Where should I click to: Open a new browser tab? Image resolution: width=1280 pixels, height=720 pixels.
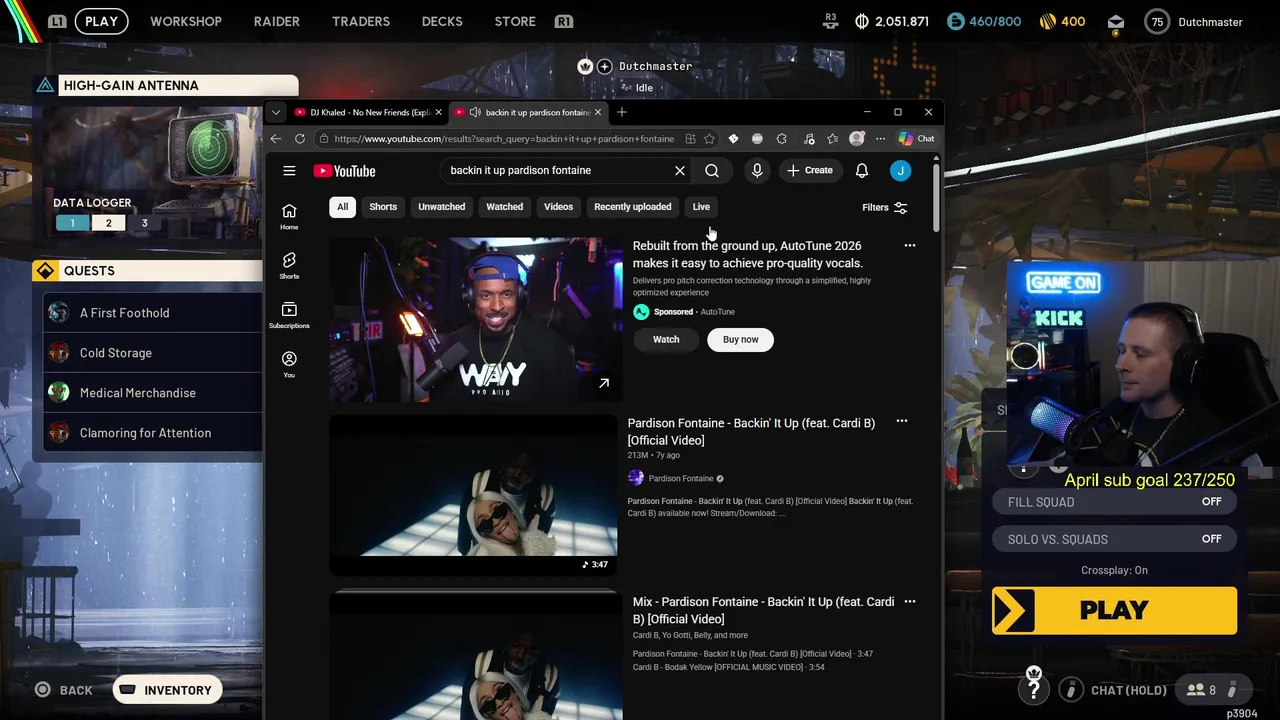pos(622,112)
